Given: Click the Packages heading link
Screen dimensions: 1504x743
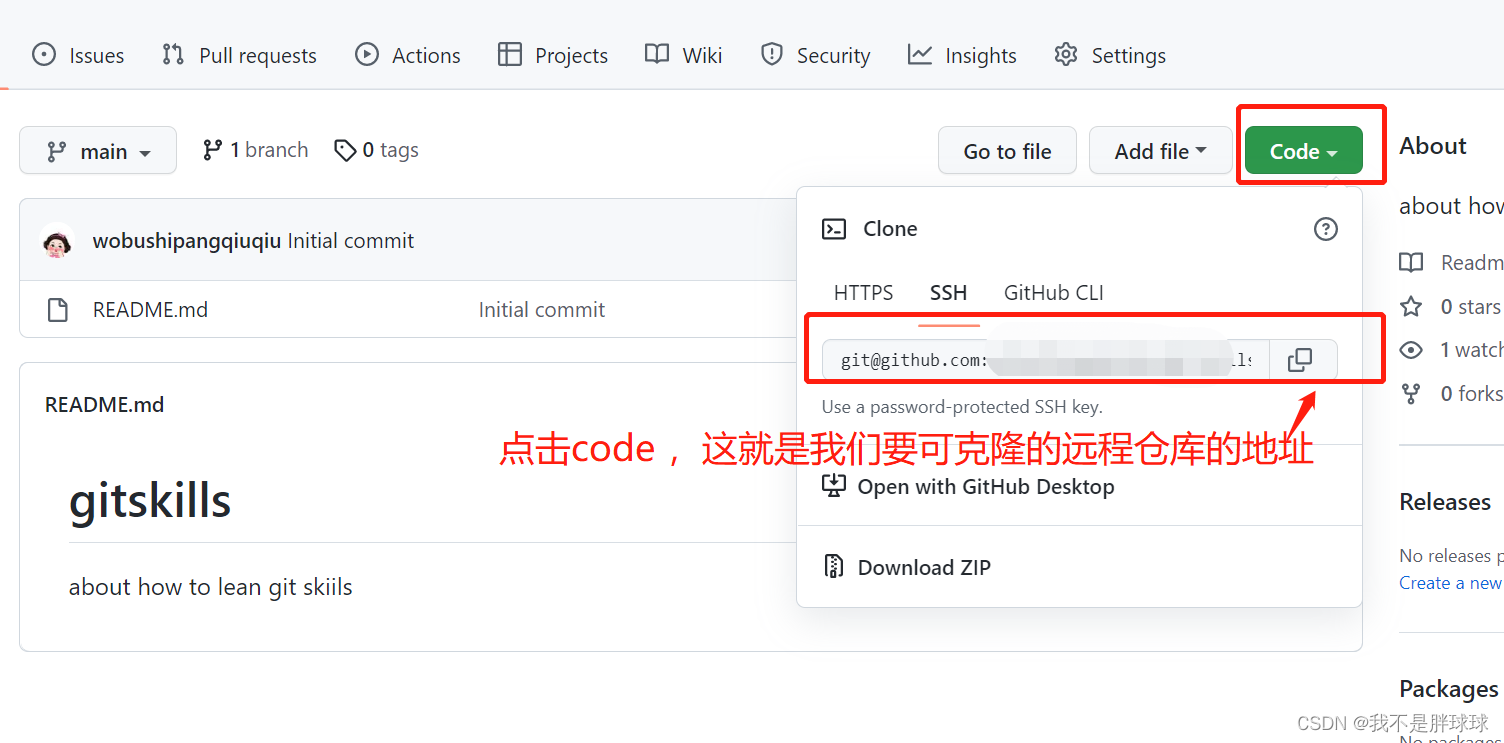Looking at the screenshot, I should pyautogui.click(x=1449, y=689).
